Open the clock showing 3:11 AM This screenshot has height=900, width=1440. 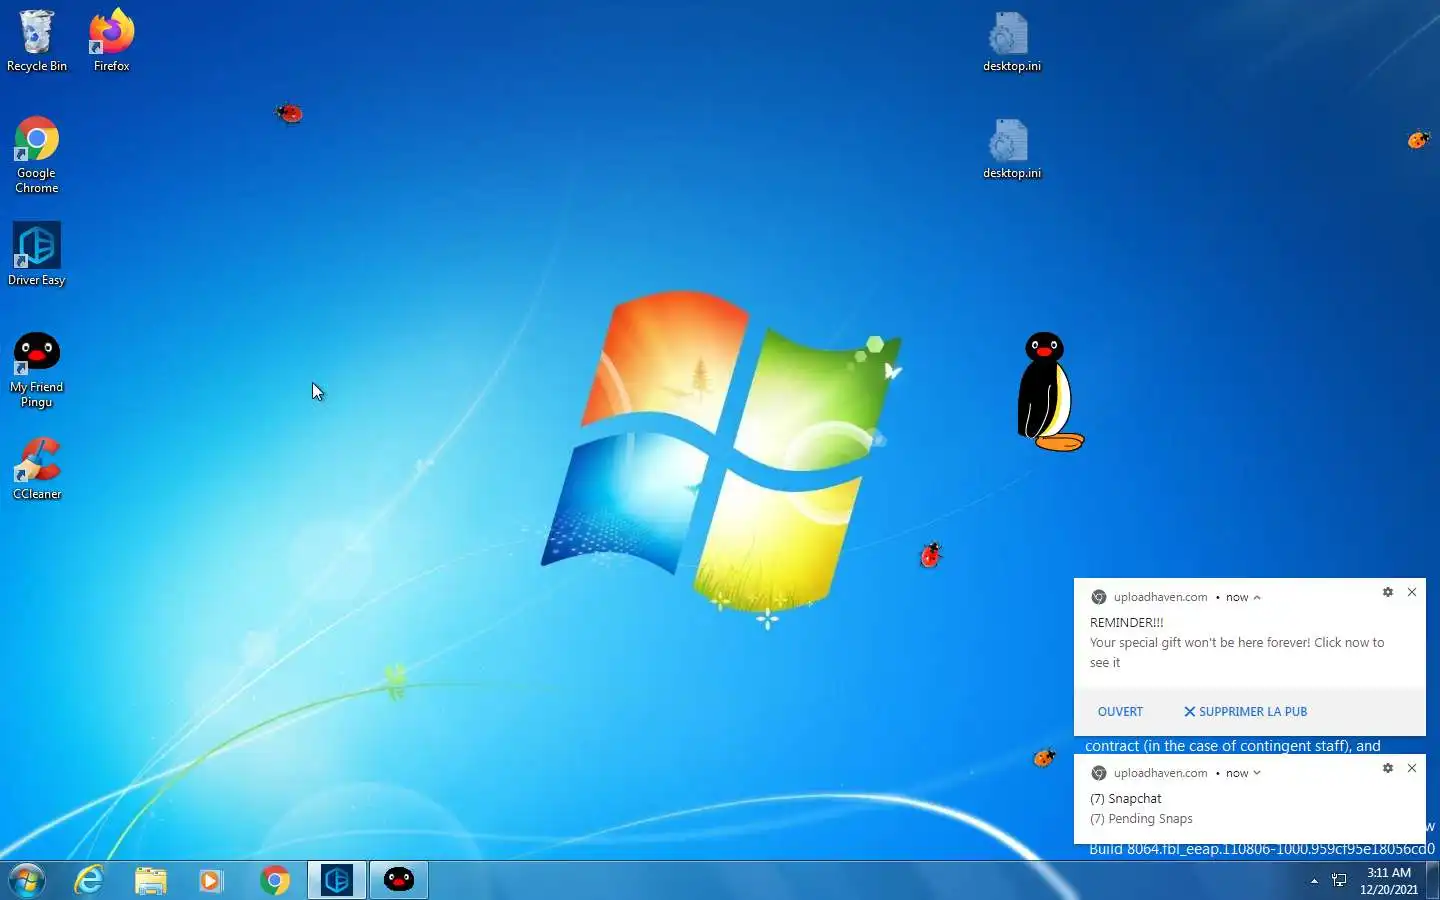[1389, 881]
